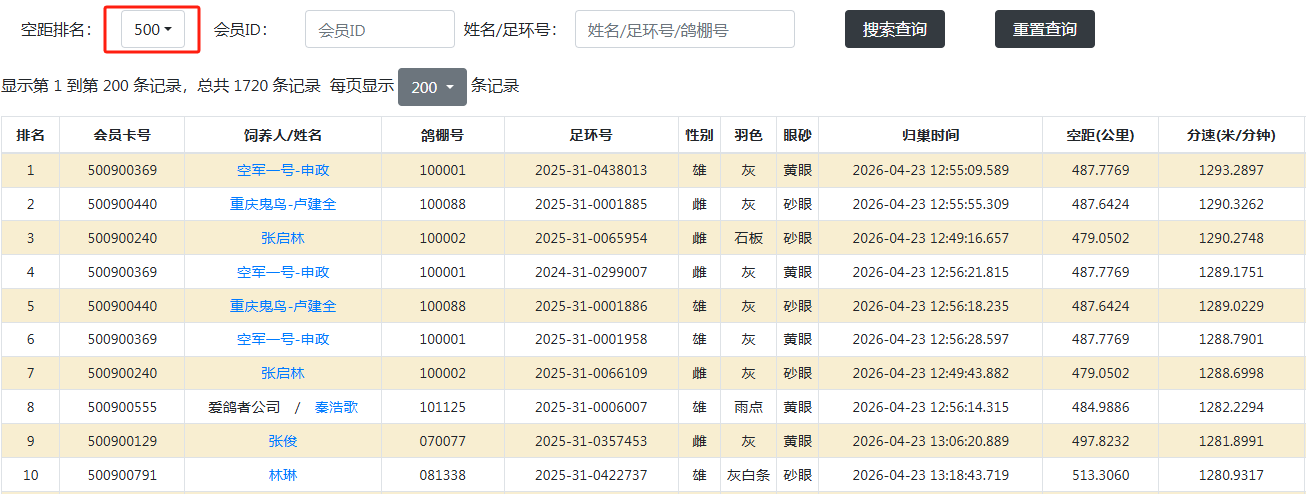Click the 会员ID input field
1306x494 pixels.
379,30
